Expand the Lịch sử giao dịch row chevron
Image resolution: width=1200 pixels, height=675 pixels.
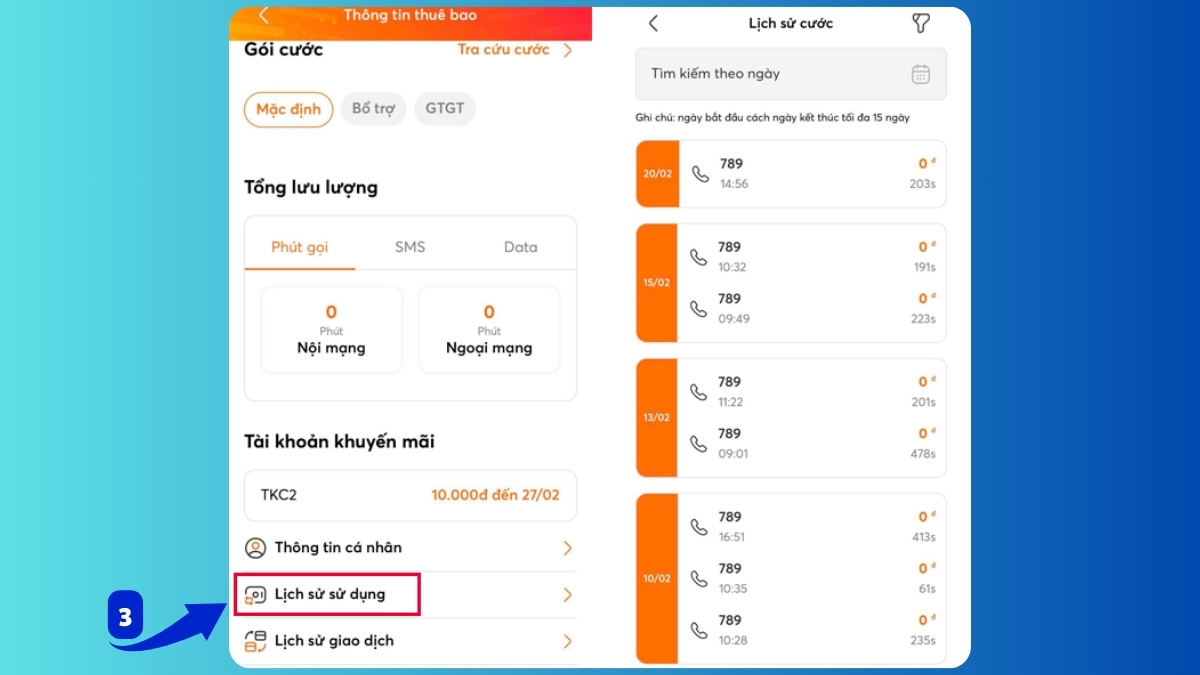click(x=567, y=640)
